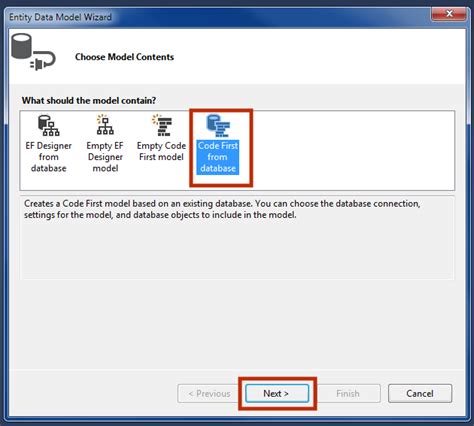Select the EF Designer from database icon
This screenshot has width=474, height=426.
tap(49, 126)
